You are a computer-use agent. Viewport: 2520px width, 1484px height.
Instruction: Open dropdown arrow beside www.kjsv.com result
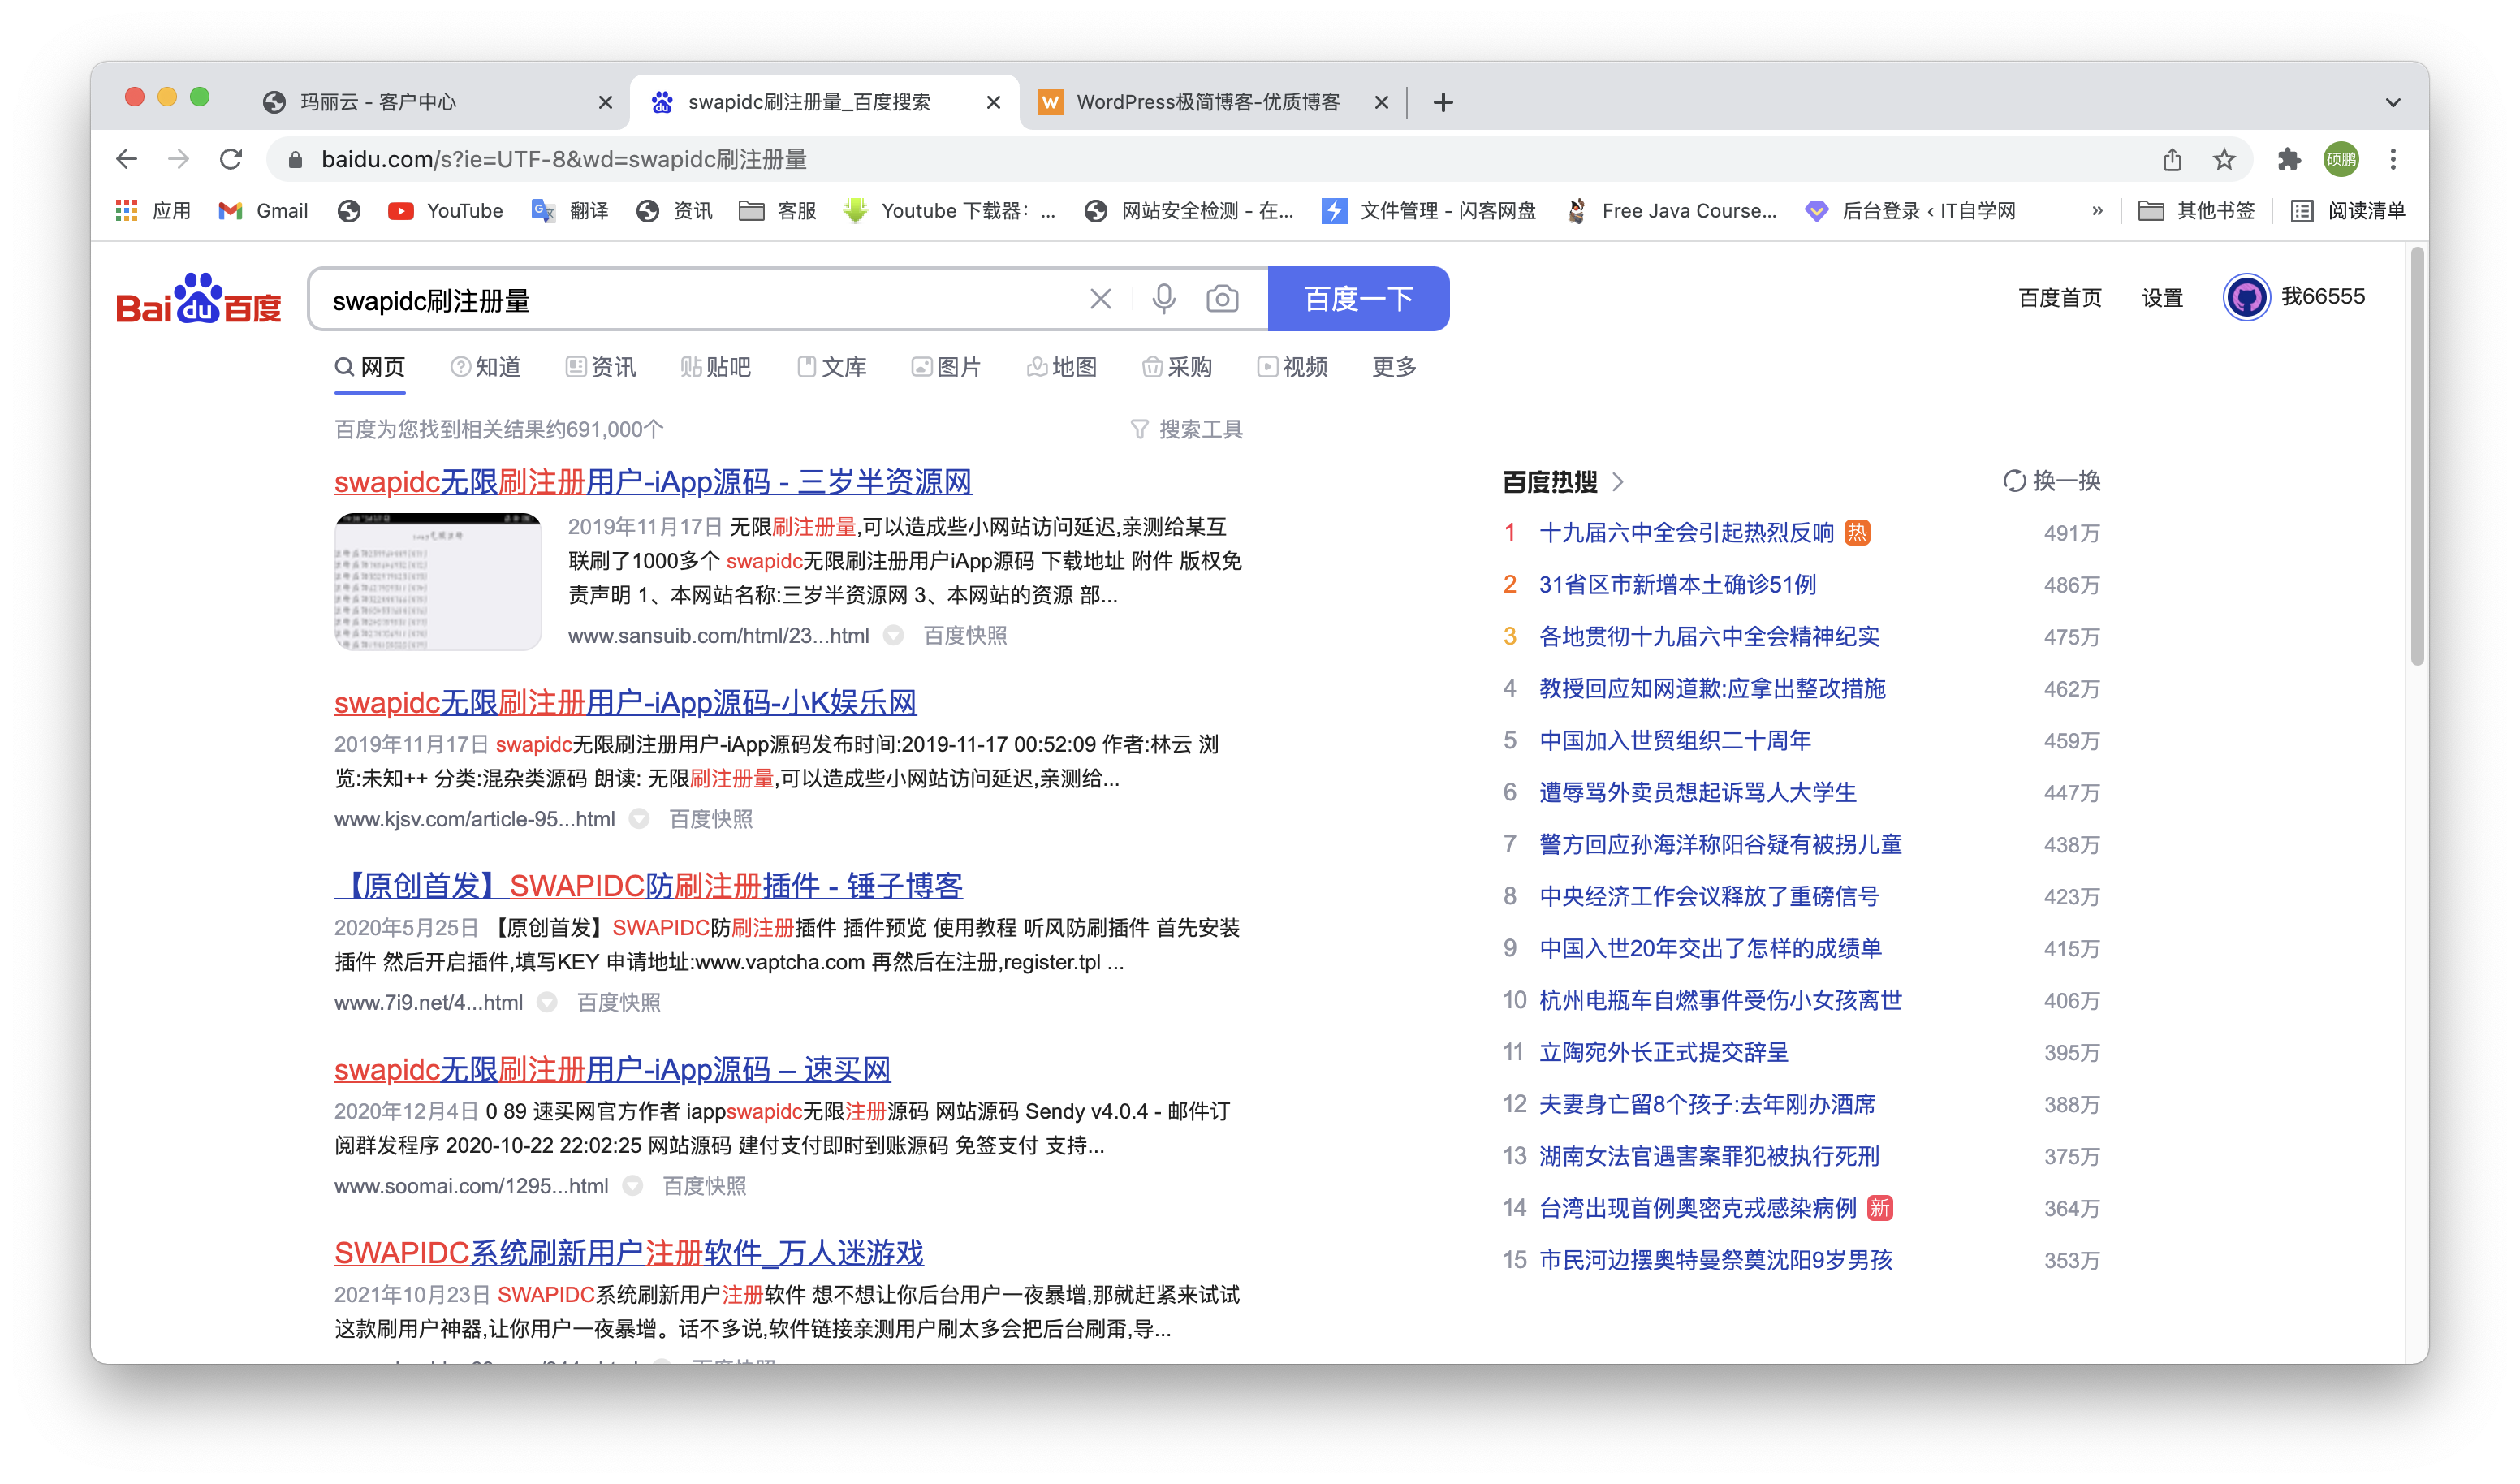(x=639, y=819)
